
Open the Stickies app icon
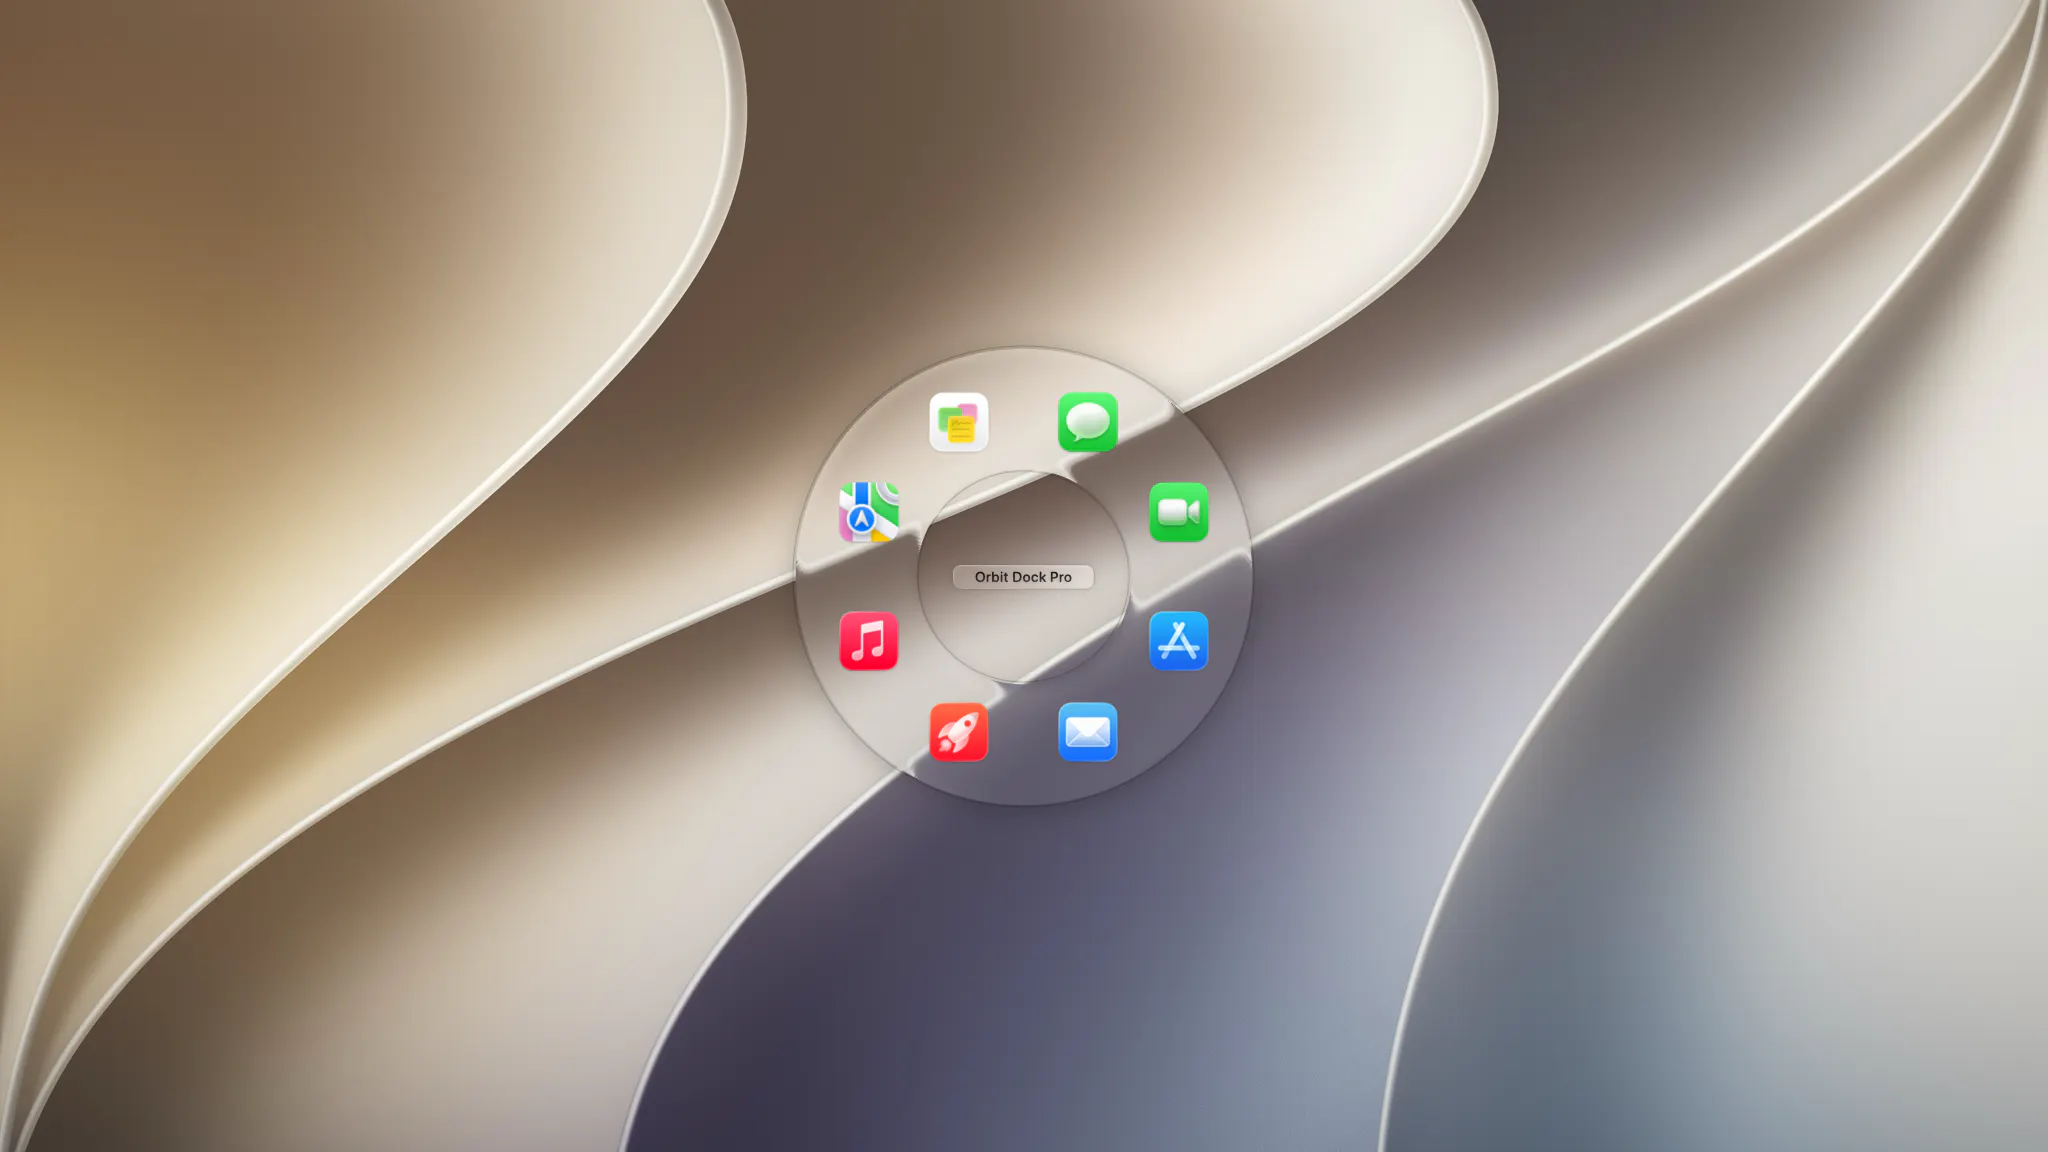[958, 422]
